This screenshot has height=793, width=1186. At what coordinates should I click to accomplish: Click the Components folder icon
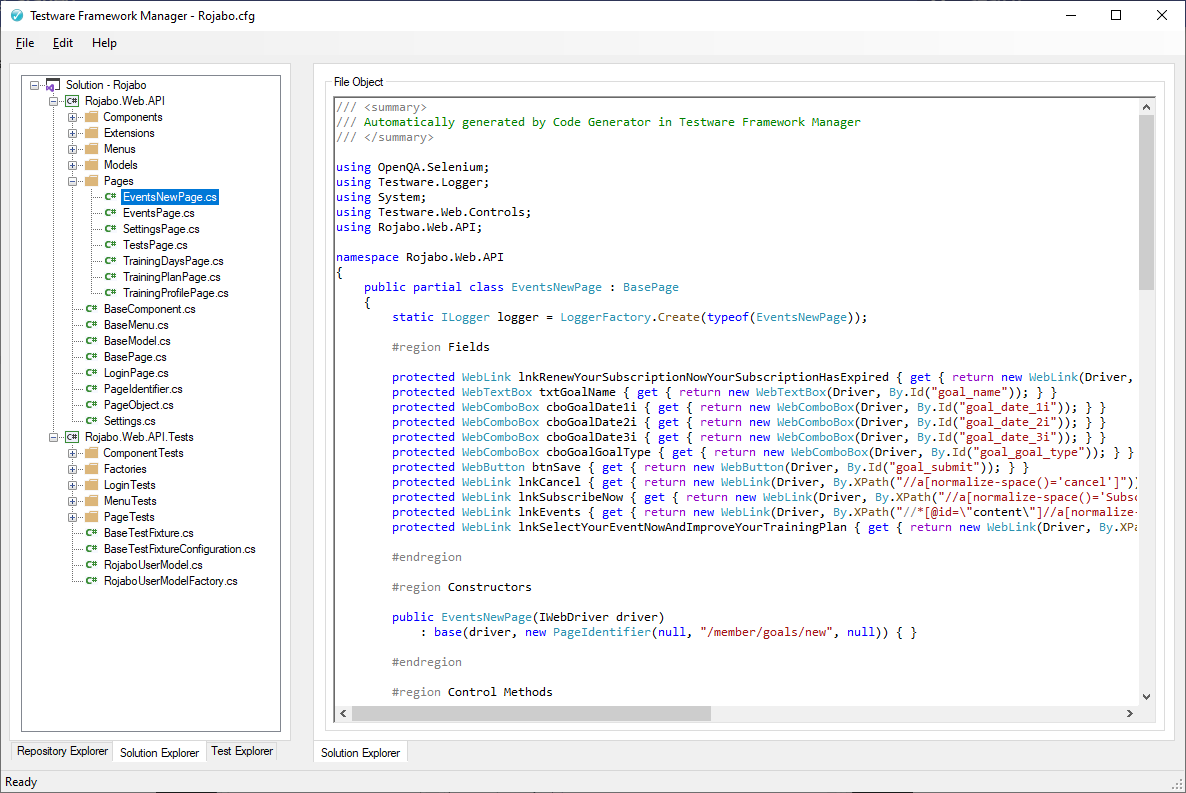click(92, 117)
